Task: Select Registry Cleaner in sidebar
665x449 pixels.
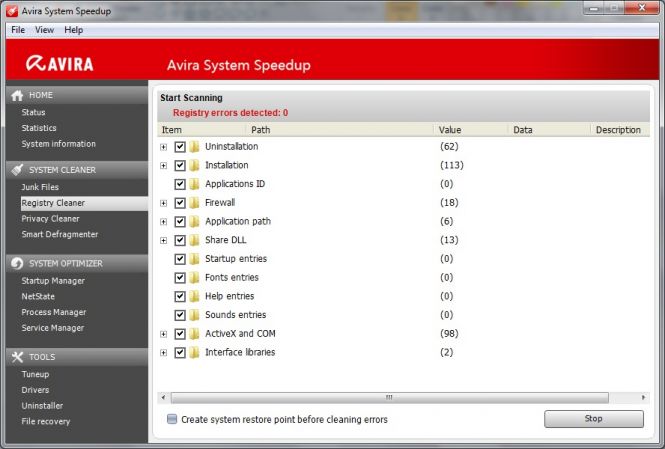Action: tap(84, 203)
